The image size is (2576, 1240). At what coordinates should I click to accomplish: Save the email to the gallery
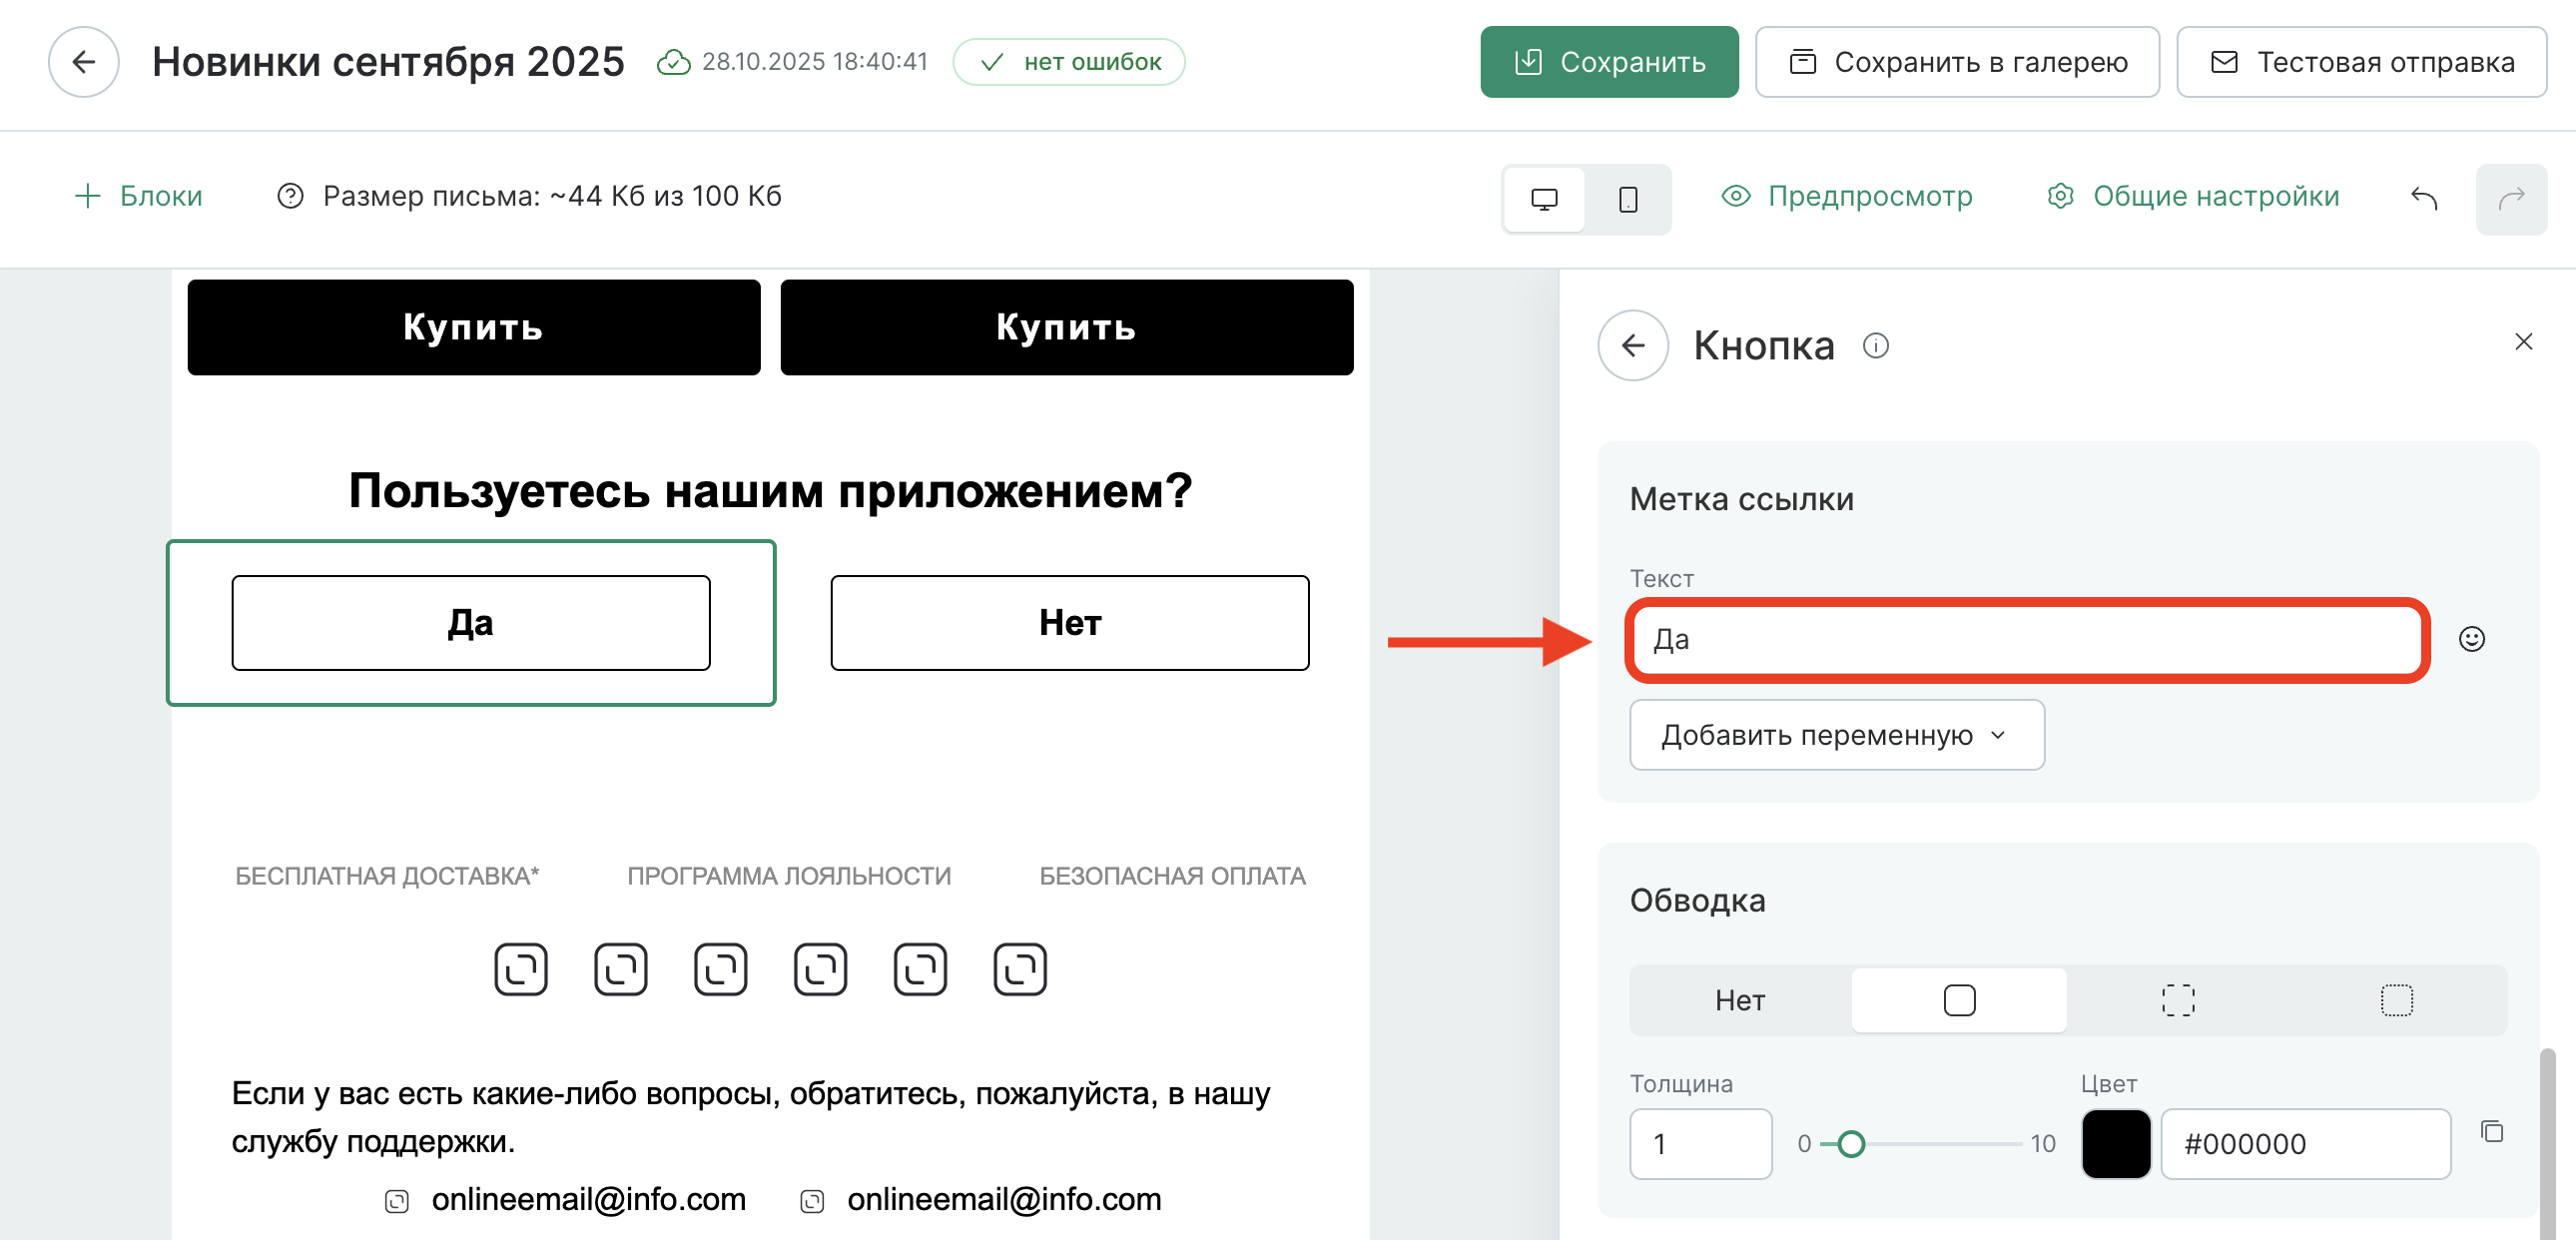coord(1958,62)
